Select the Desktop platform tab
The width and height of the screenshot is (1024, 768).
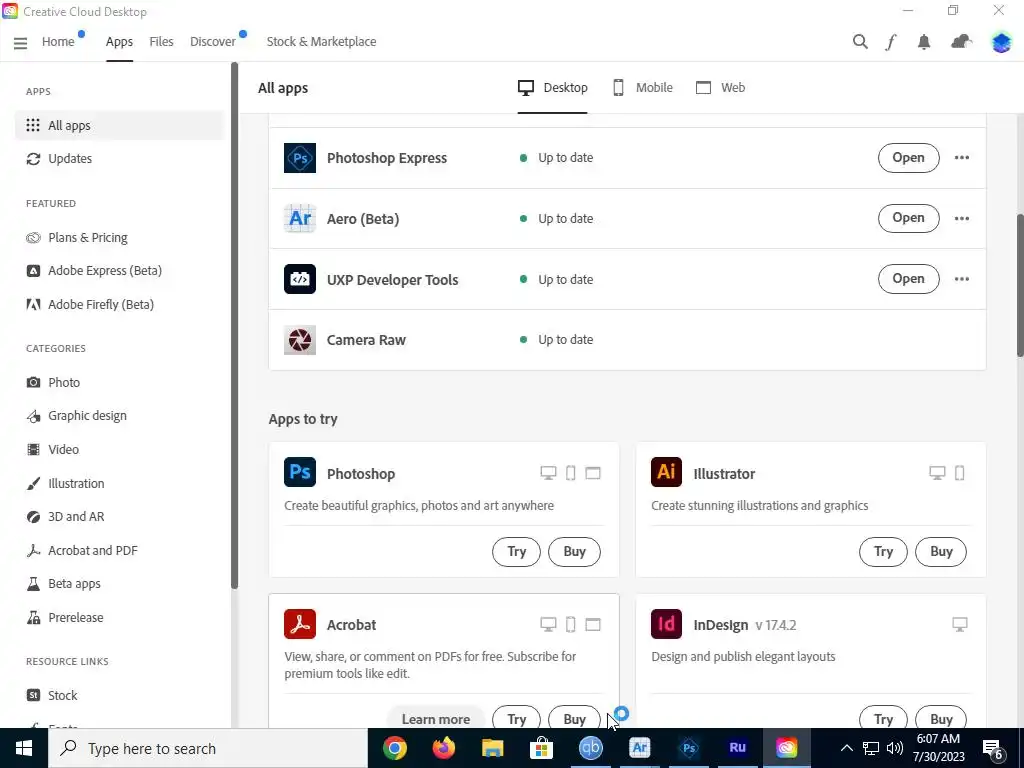pyautogui.click(x=552, y=88)
